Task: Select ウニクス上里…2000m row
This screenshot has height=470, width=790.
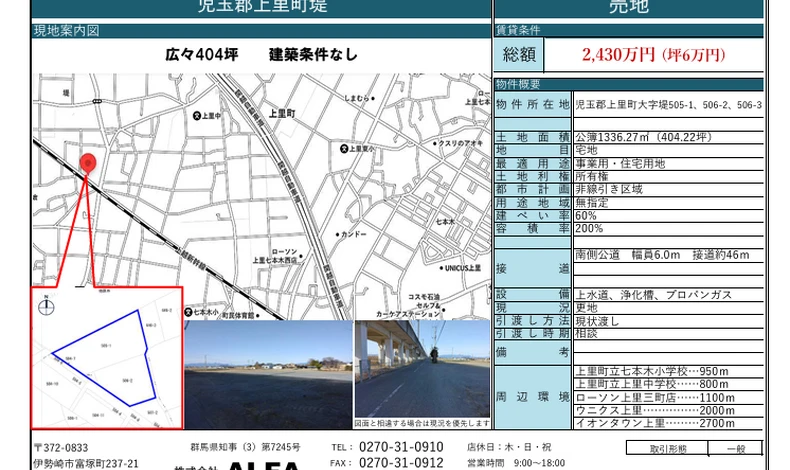Action: click(x=655, y=411)
